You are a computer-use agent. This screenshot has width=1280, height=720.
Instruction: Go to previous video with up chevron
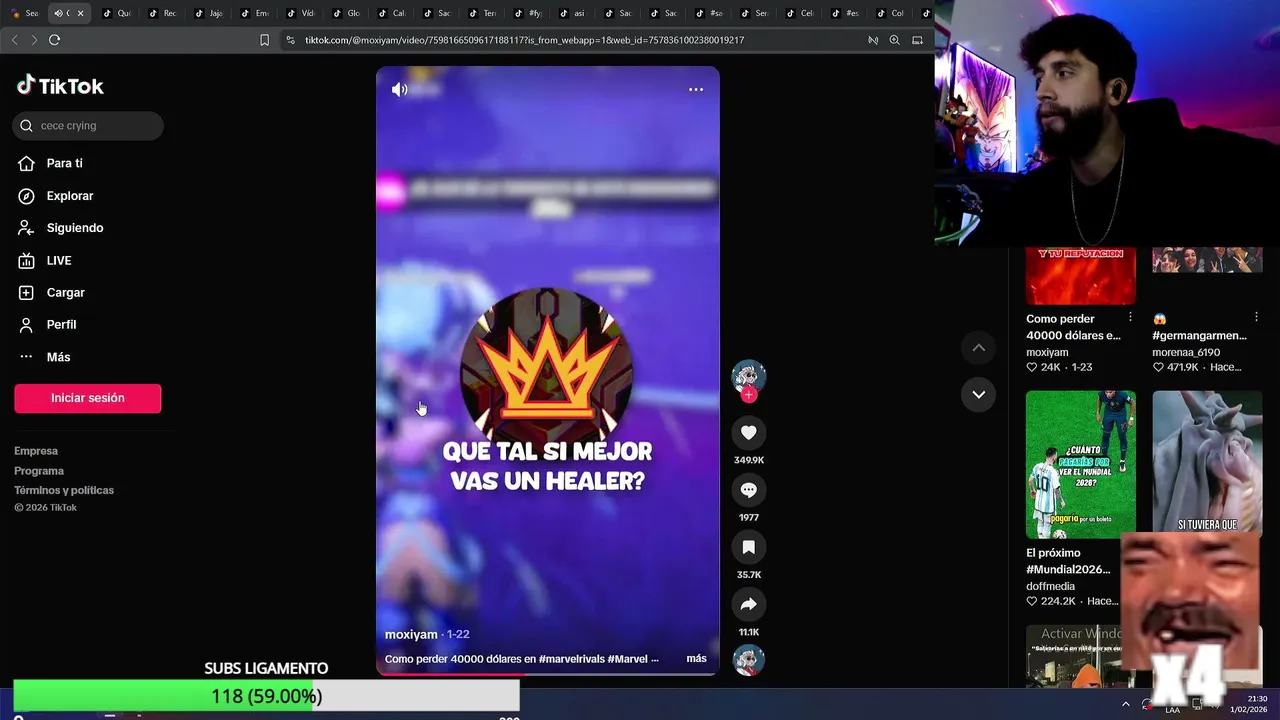(979, 348)
